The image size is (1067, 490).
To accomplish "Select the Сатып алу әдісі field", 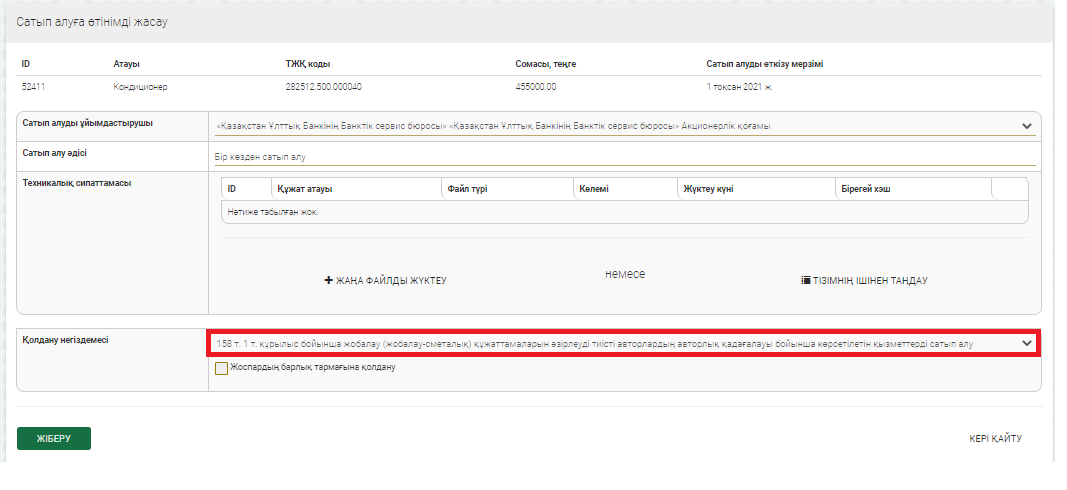I will [624, 157].
